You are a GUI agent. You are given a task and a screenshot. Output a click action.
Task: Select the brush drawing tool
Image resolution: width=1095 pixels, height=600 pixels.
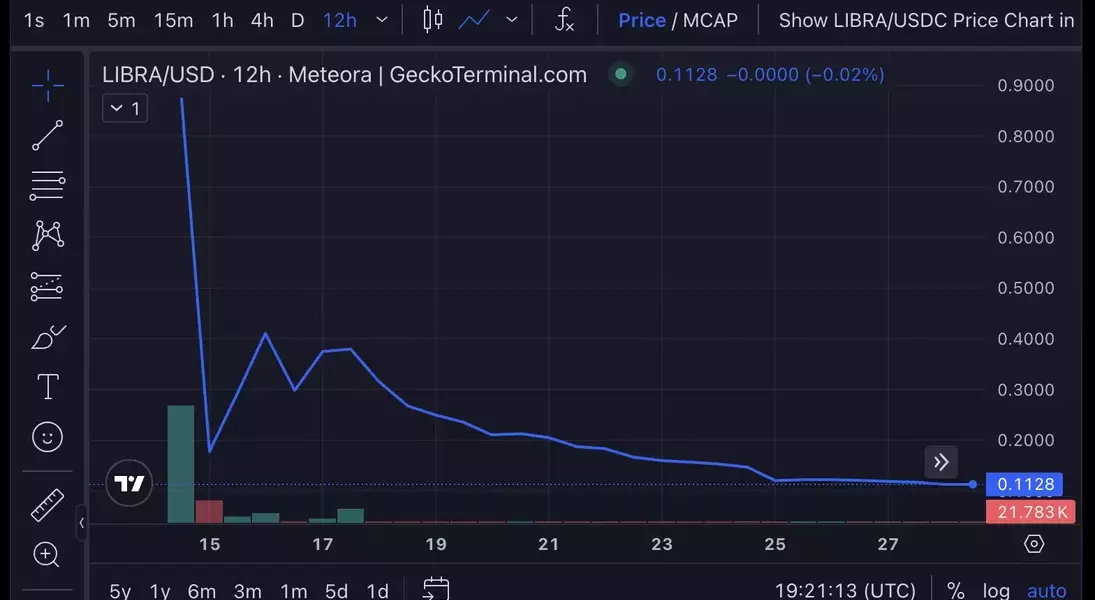point(47,337)
